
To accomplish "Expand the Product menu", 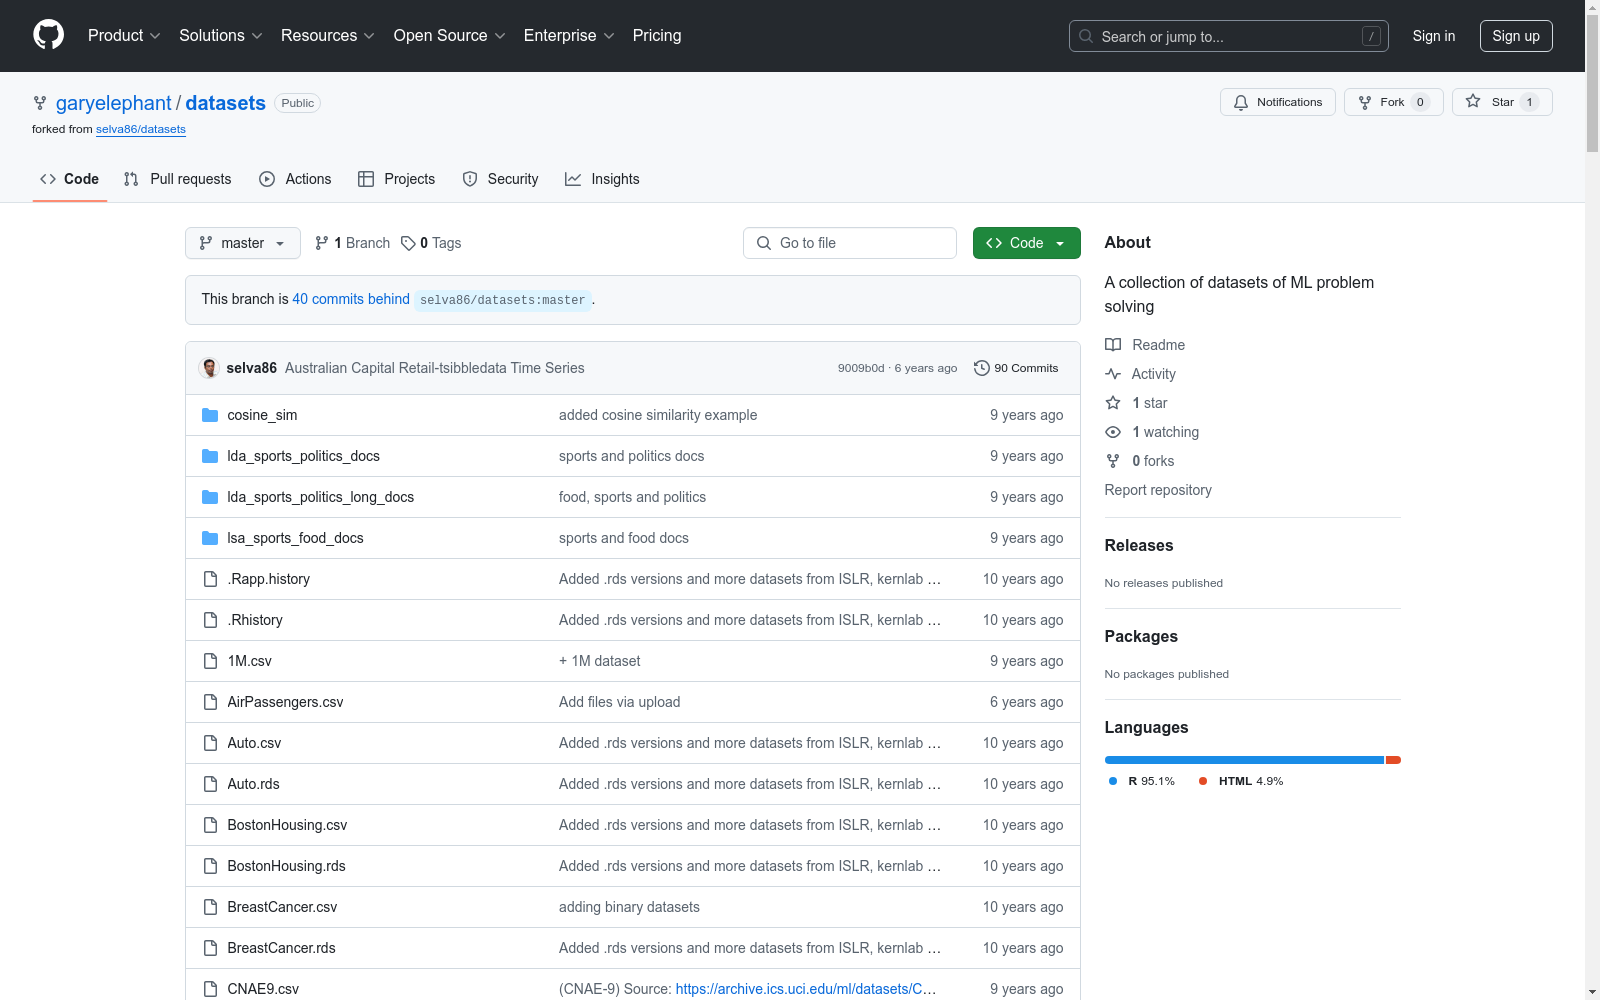I will (124, 36).
